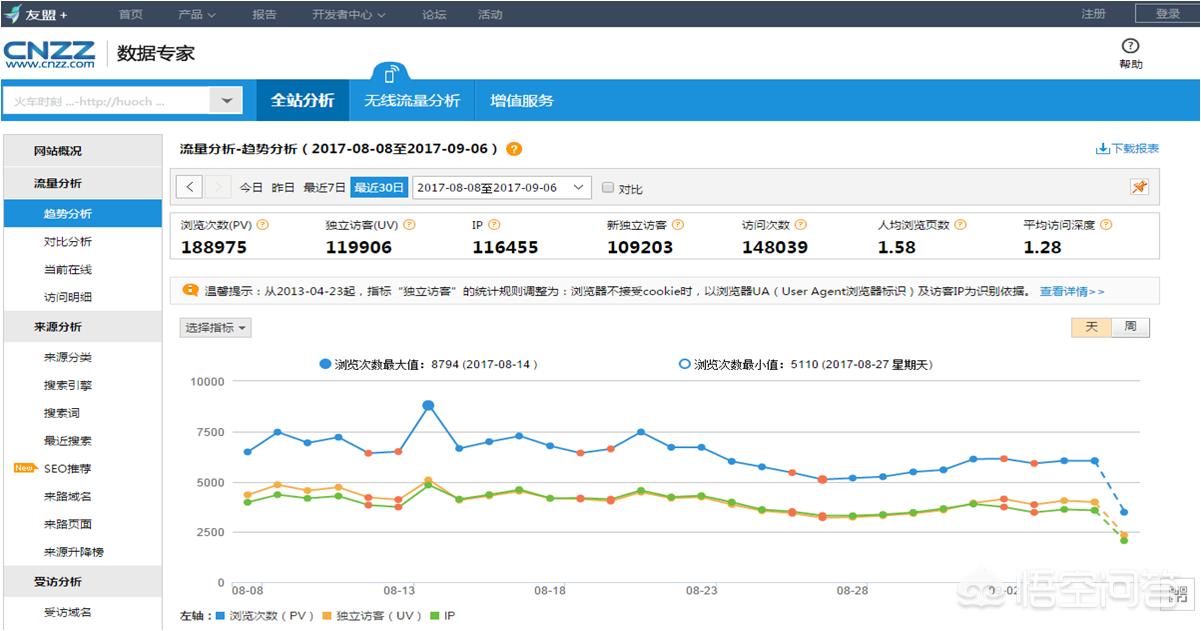The height and width of the screenshot is (631, 1201).
Task: Toggle 浏览次数(PV) series in legend
Action: pos(265,617)
